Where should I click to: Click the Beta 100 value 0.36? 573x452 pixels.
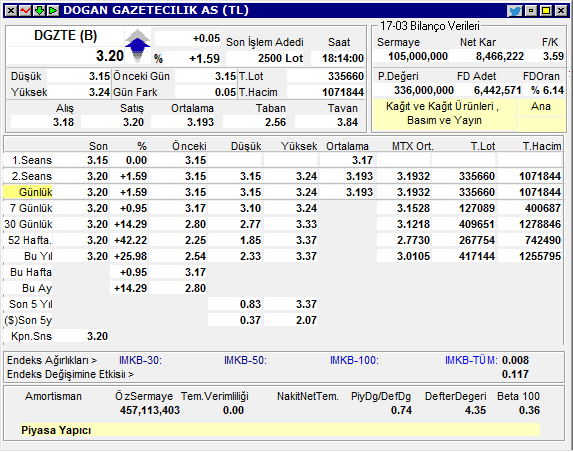click(529, 410)
